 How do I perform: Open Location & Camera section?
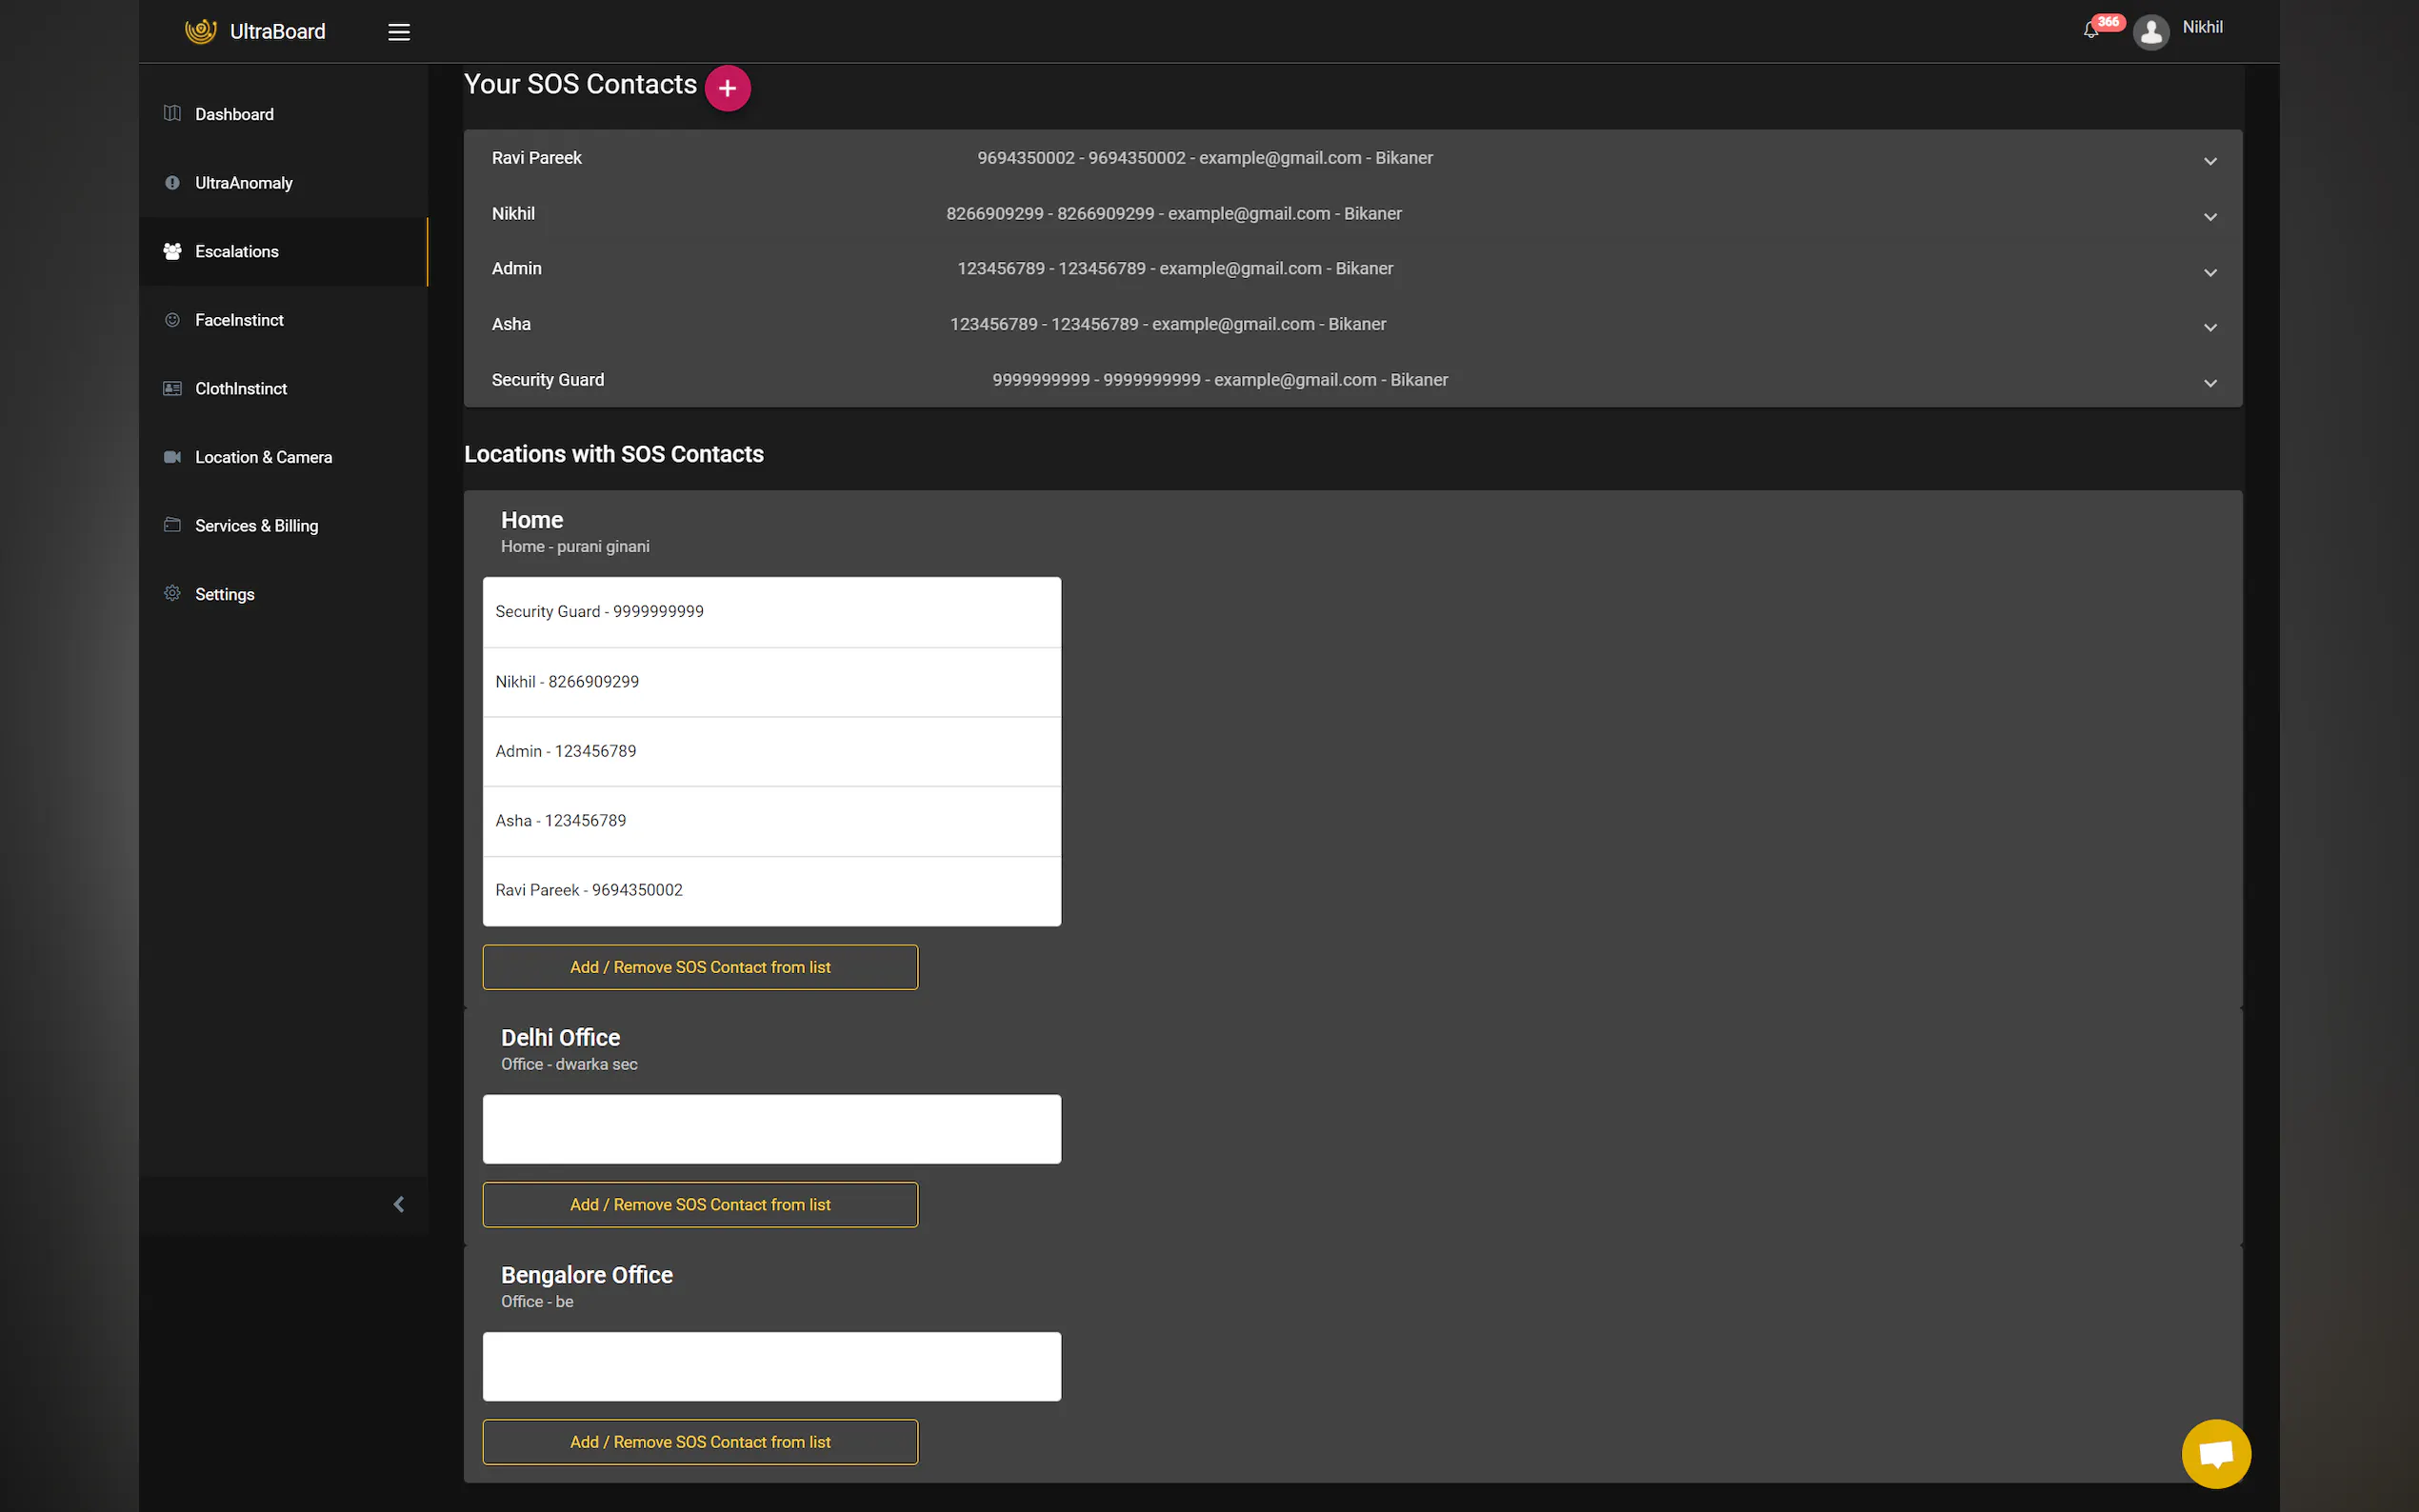click(x=263, y=457)
